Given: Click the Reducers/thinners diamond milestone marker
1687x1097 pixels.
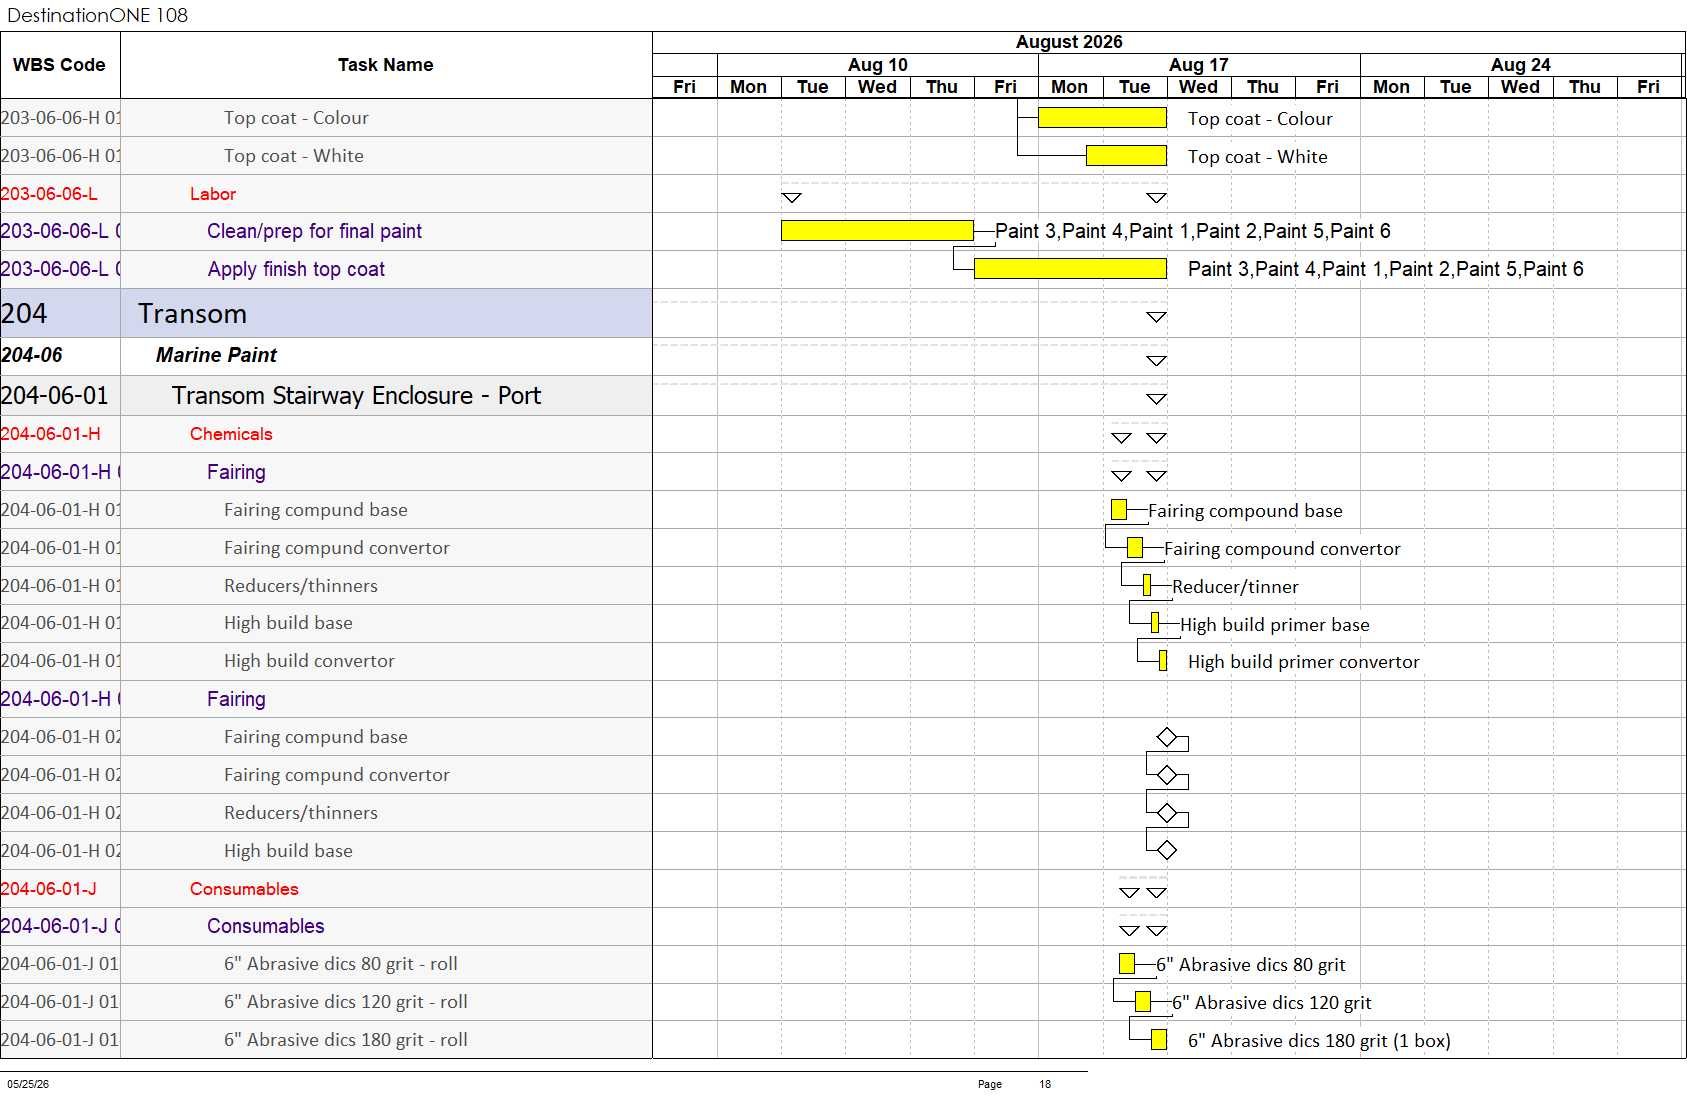Looking at the screenshot, I should click(1167, 813).
